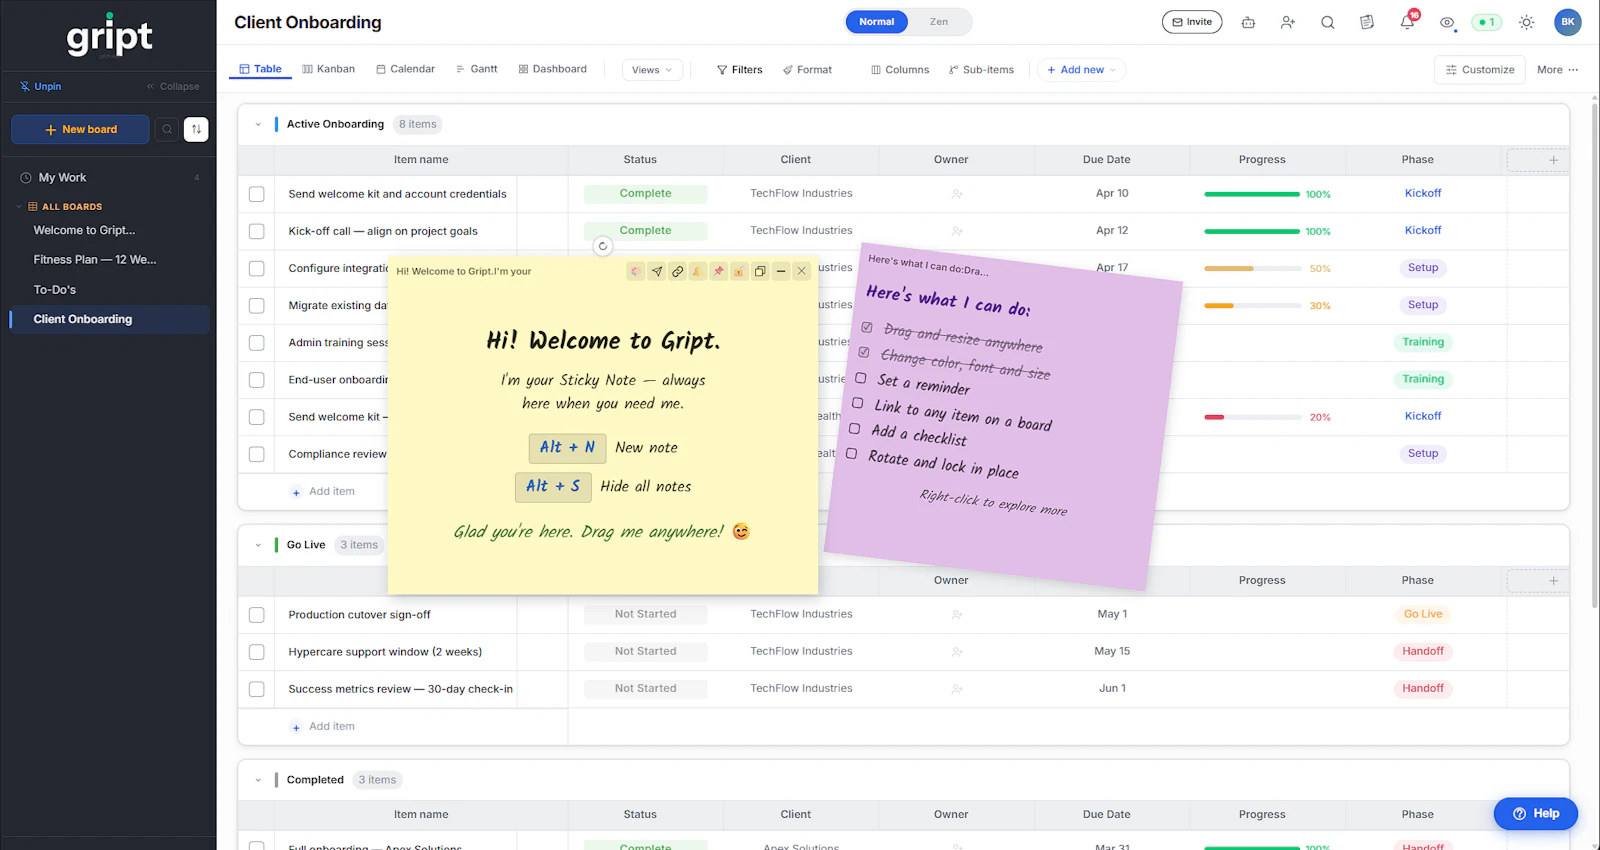Tick the 'Production cutover sign-off' checkbox

click(257, 615)
